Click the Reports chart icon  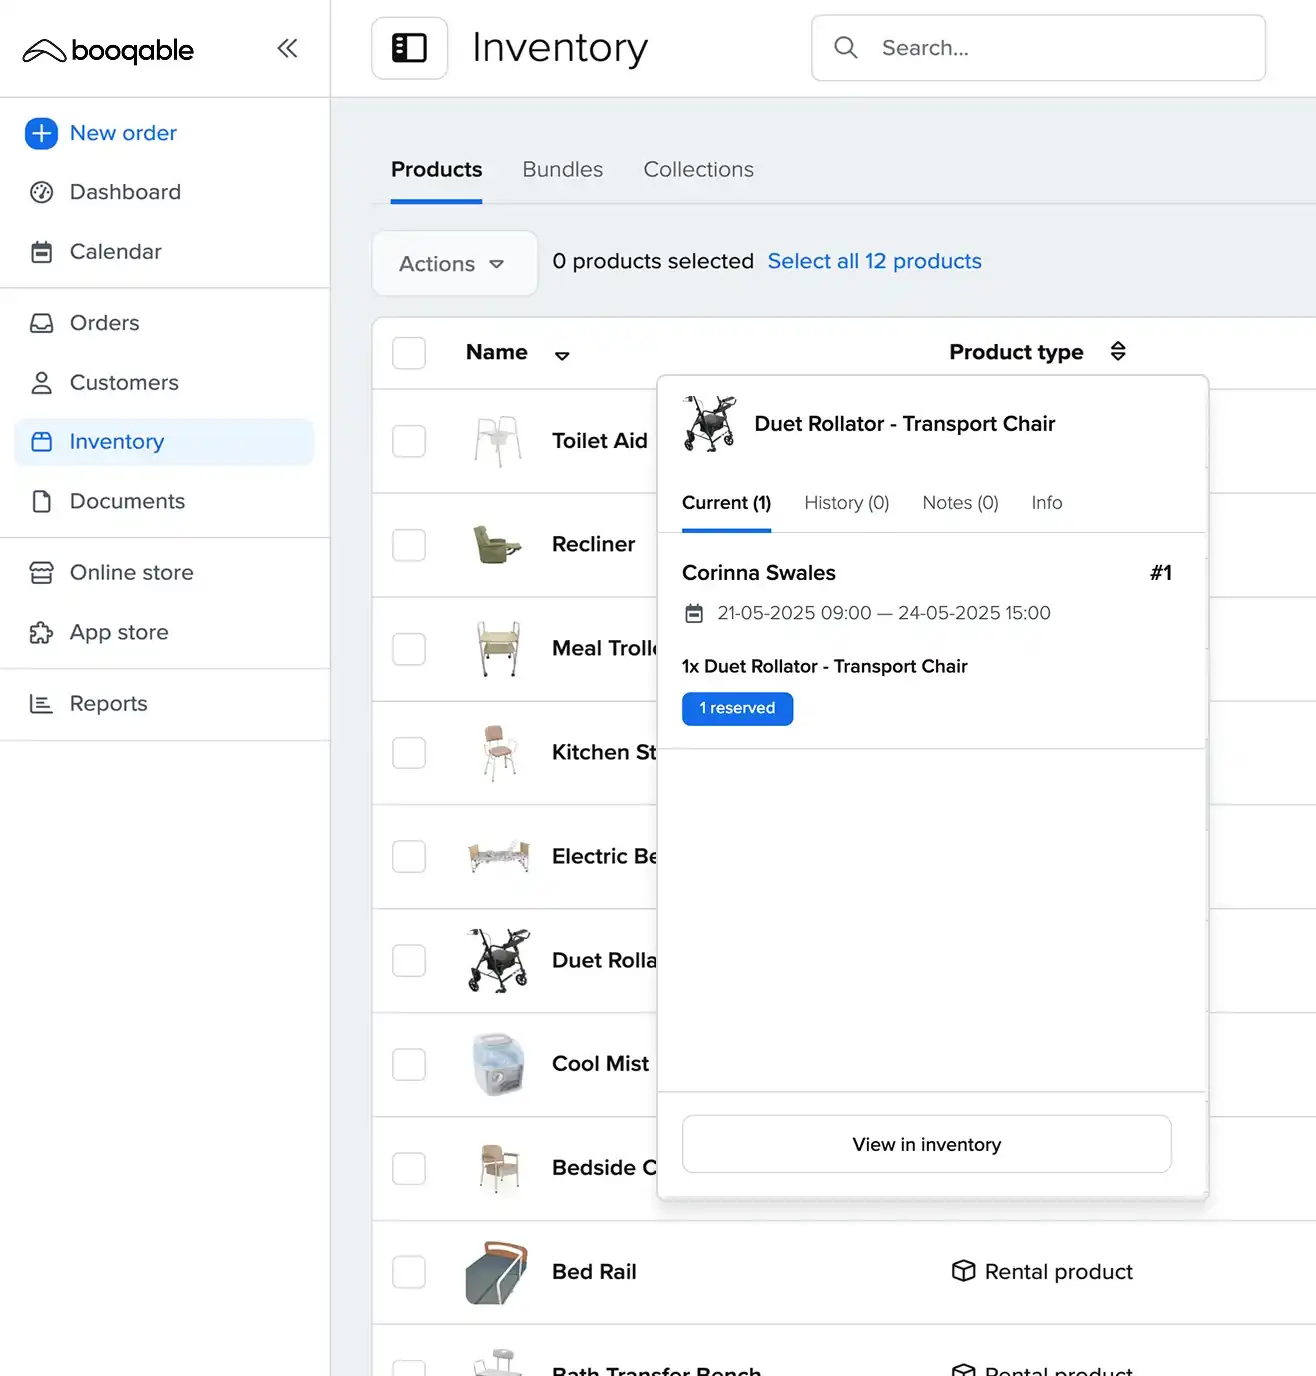41,704
